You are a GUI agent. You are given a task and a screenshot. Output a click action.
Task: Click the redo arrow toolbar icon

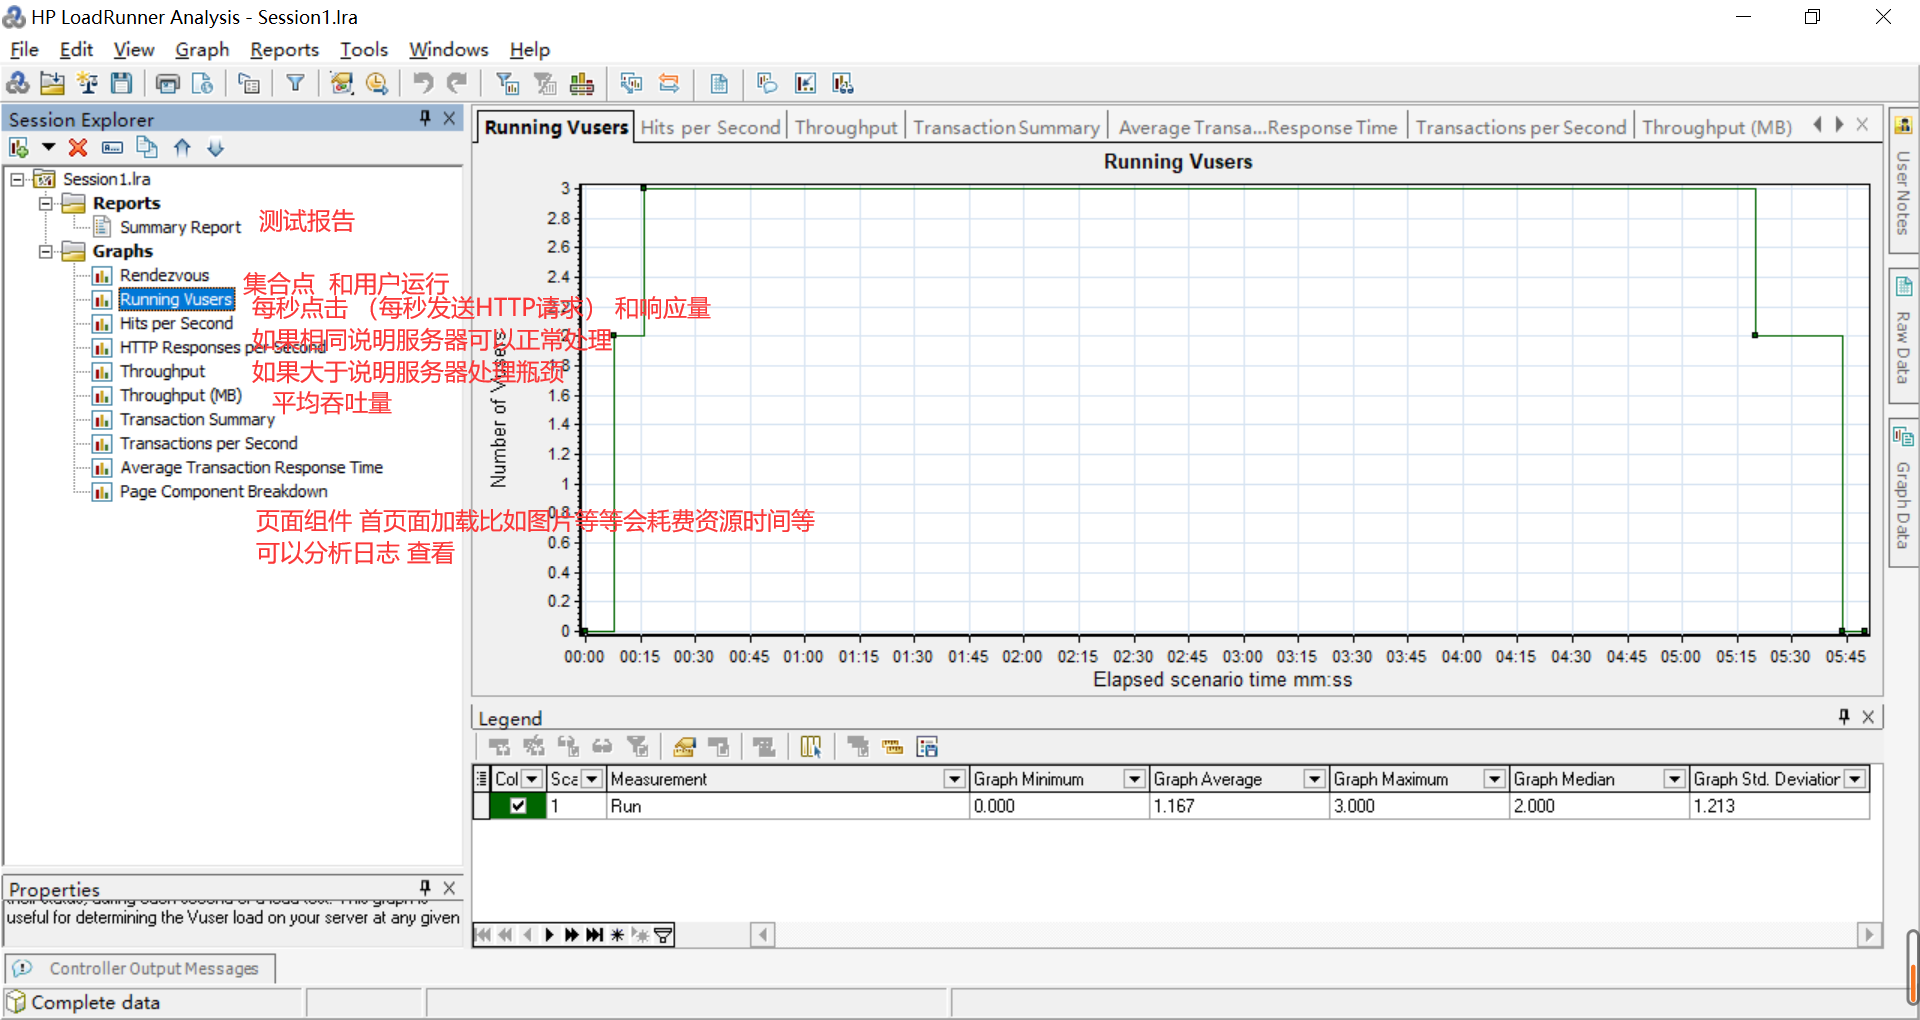(457, 84)
